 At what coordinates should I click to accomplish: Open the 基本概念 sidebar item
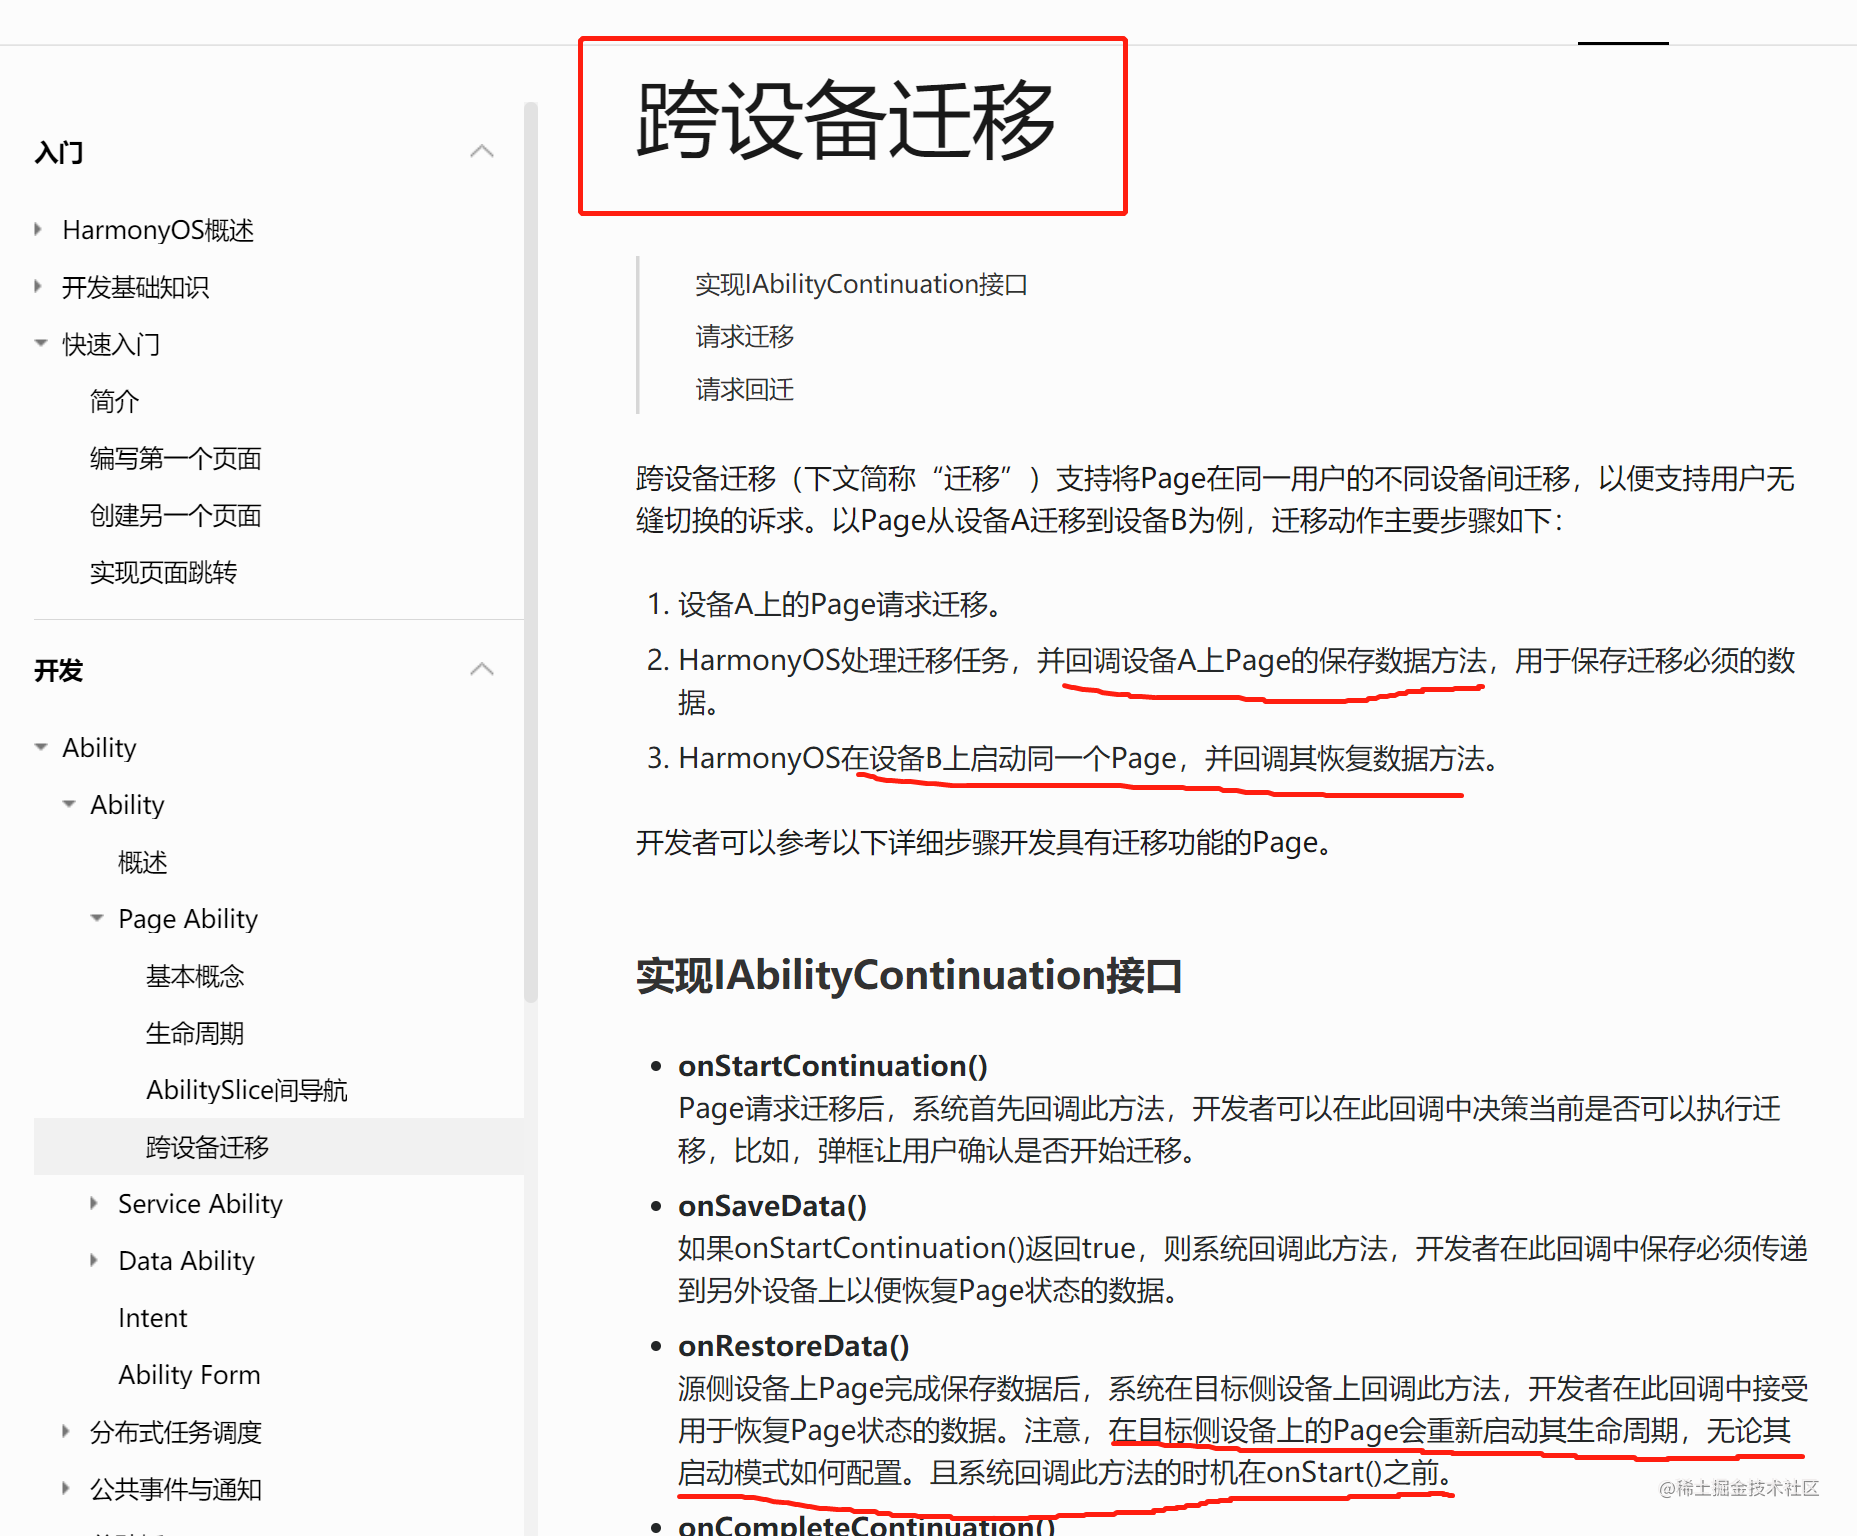coord(195,975)
